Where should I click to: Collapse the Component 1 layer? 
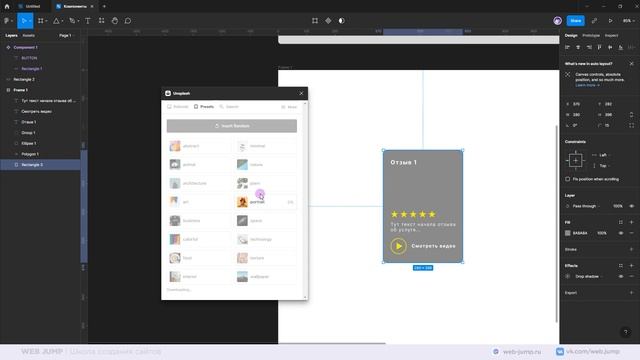tap(8, 47)
